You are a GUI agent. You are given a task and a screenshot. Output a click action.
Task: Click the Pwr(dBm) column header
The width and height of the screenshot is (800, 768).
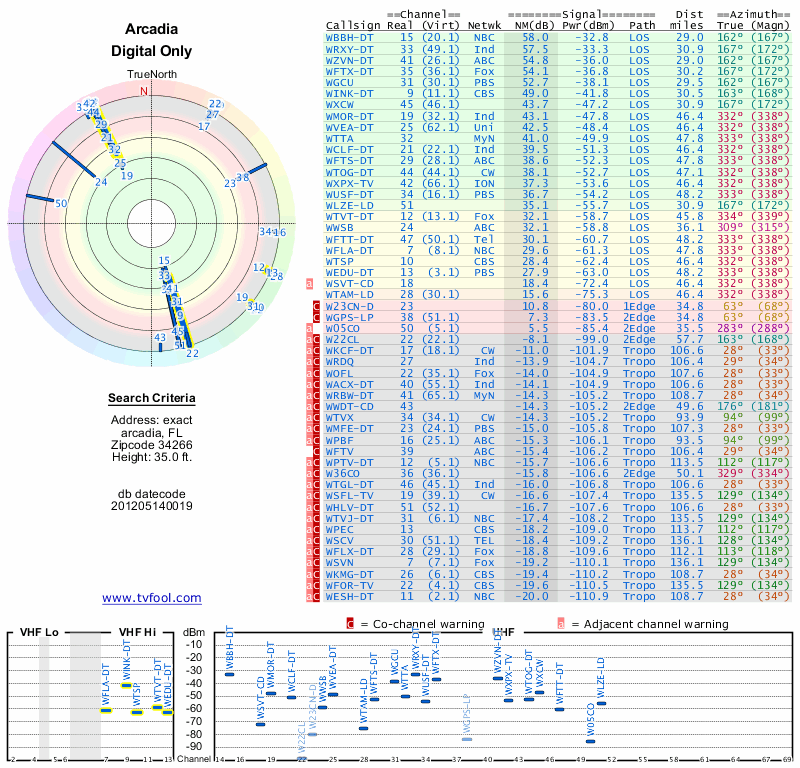[x=588, y=26]
